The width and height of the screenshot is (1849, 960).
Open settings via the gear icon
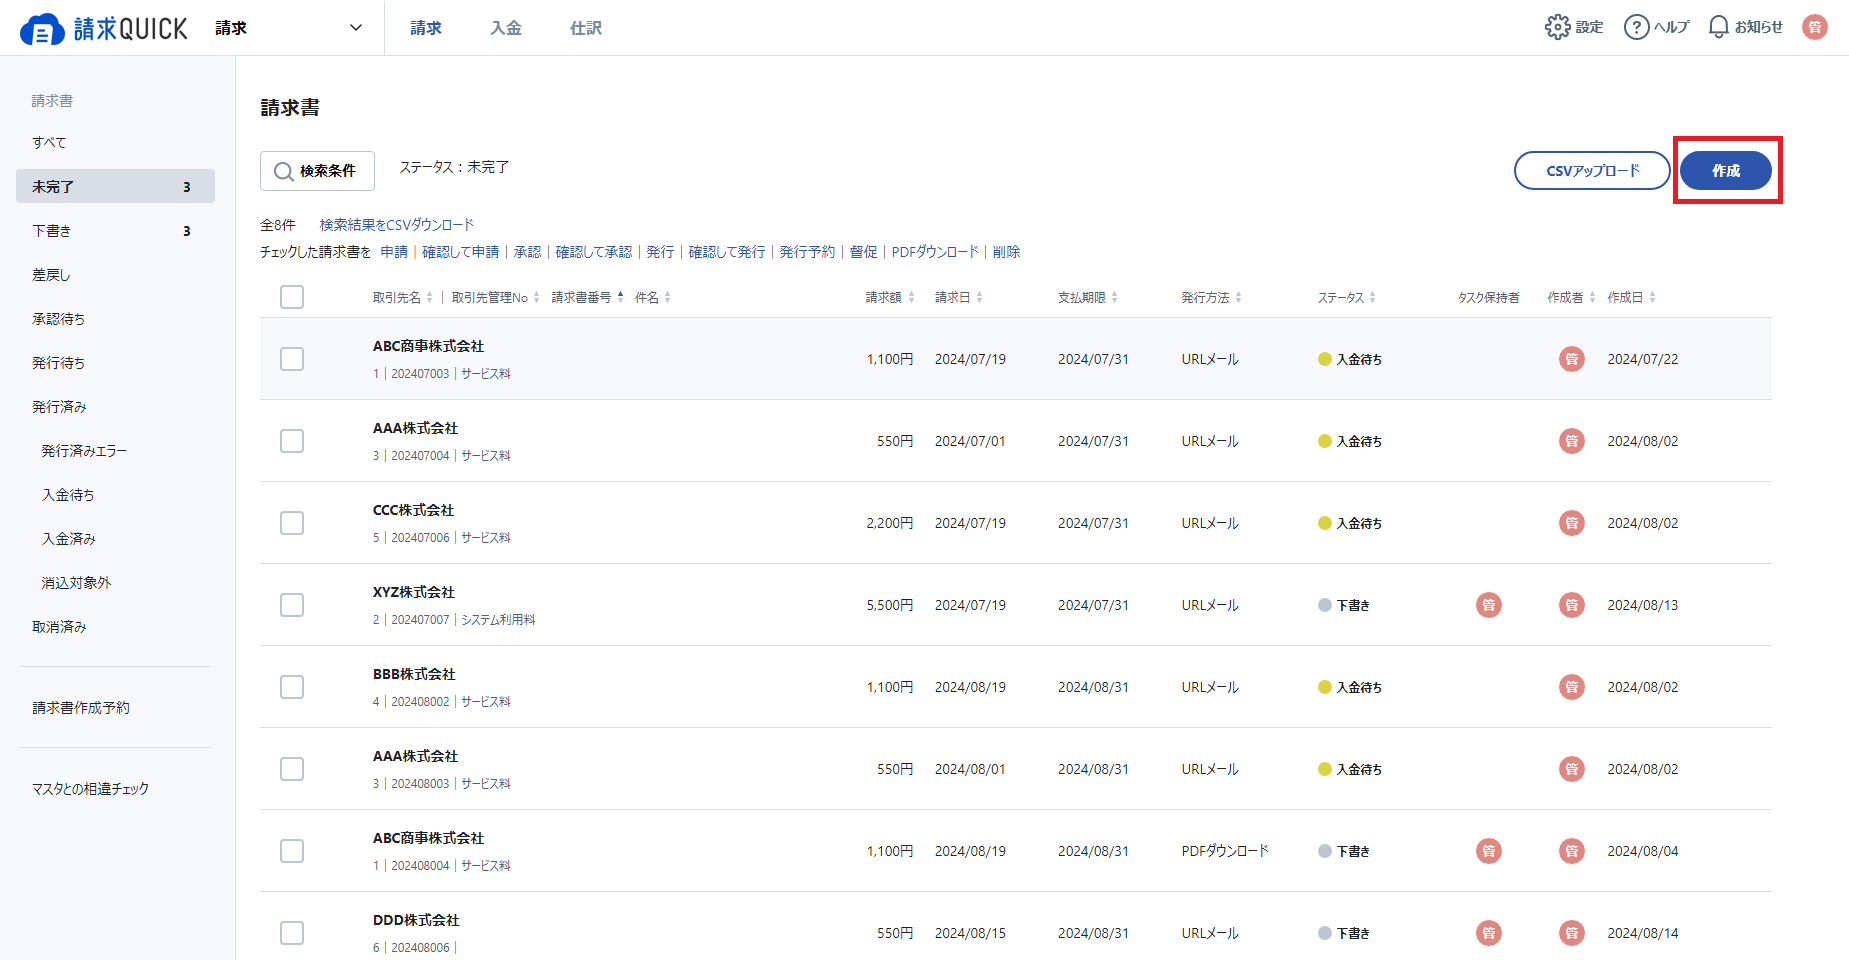[1557, 27]
